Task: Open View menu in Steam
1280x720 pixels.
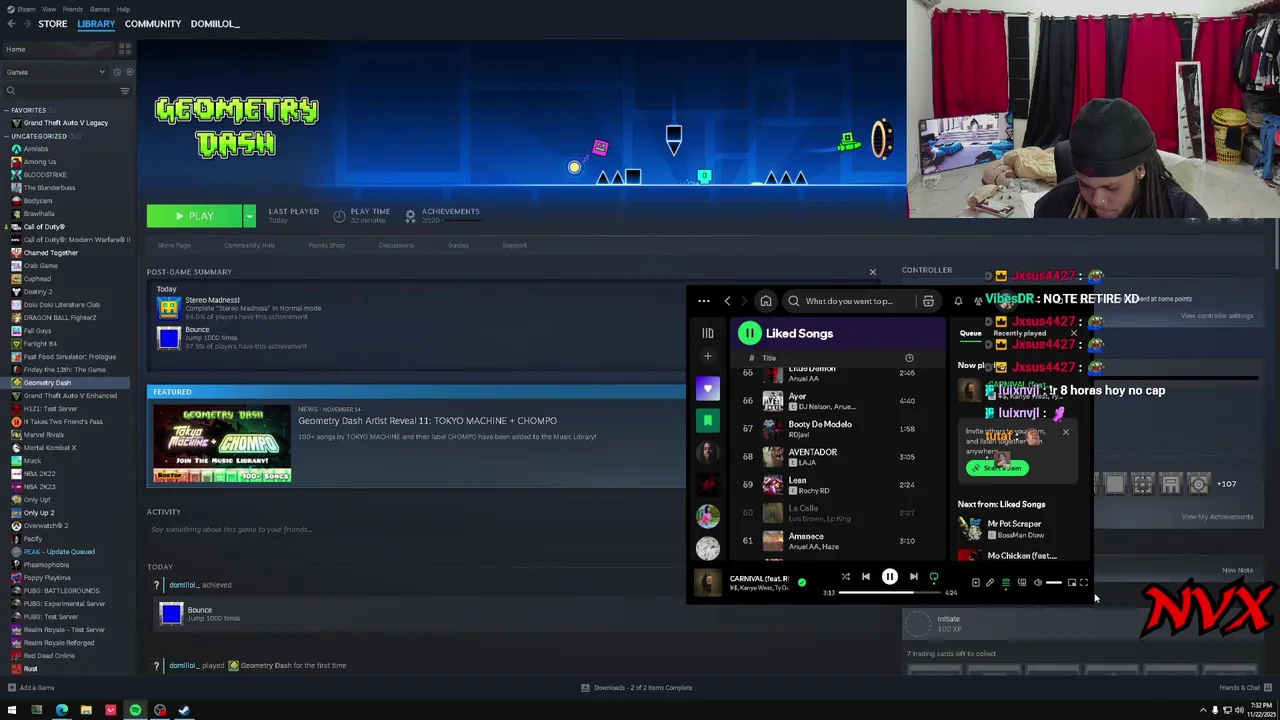Action: (49, 9)
